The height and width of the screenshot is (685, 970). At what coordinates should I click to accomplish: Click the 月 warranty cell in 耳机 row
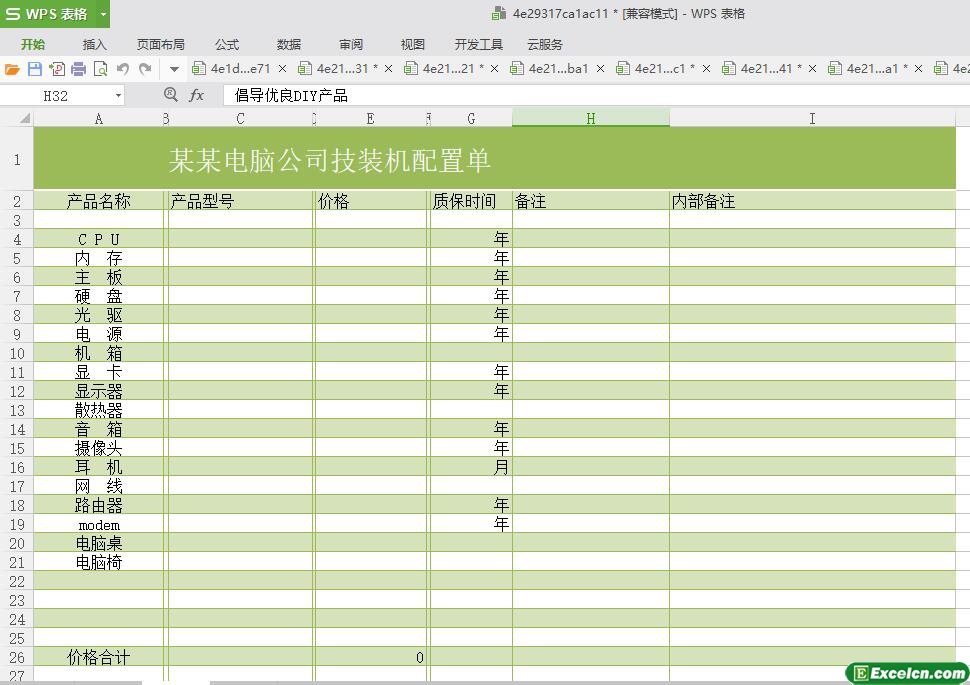point(471,467)
